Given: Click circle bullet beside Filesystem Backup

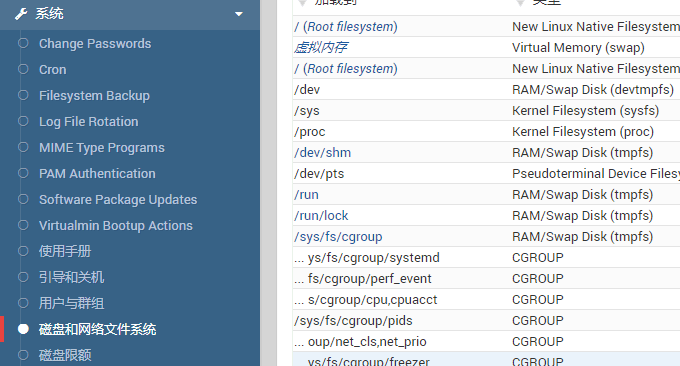Looking at the screenshot, I should coord(23,95).
